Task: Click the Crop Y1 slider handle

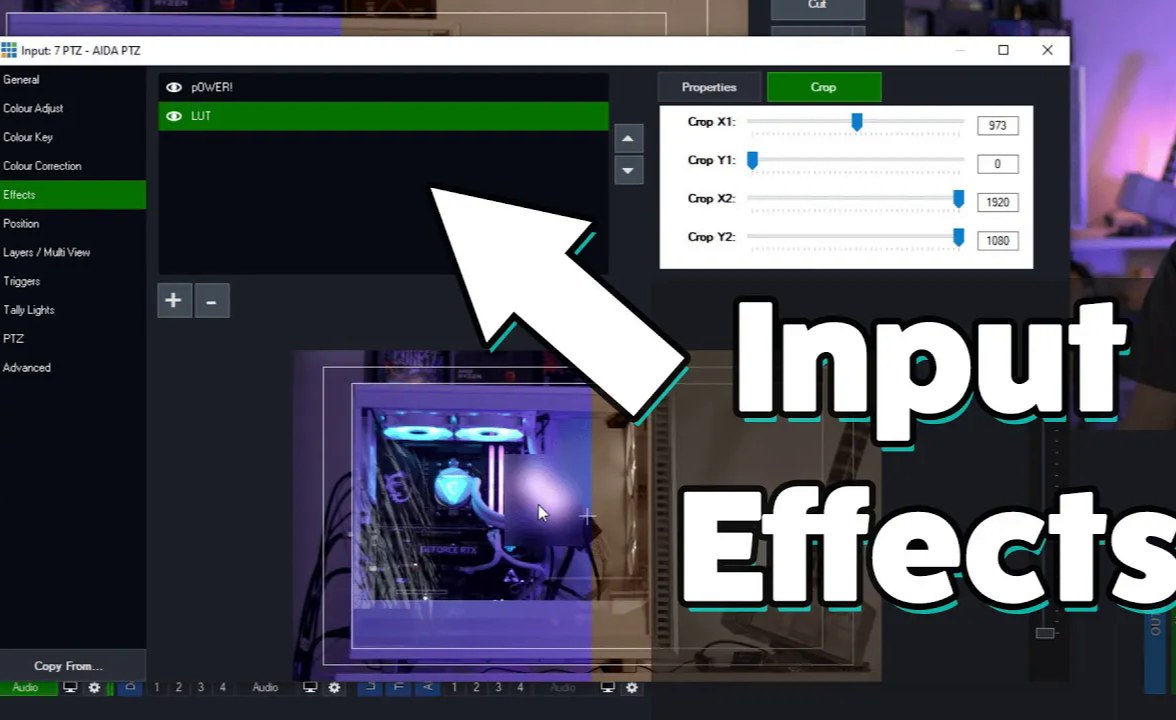Action: pos(752,160)
